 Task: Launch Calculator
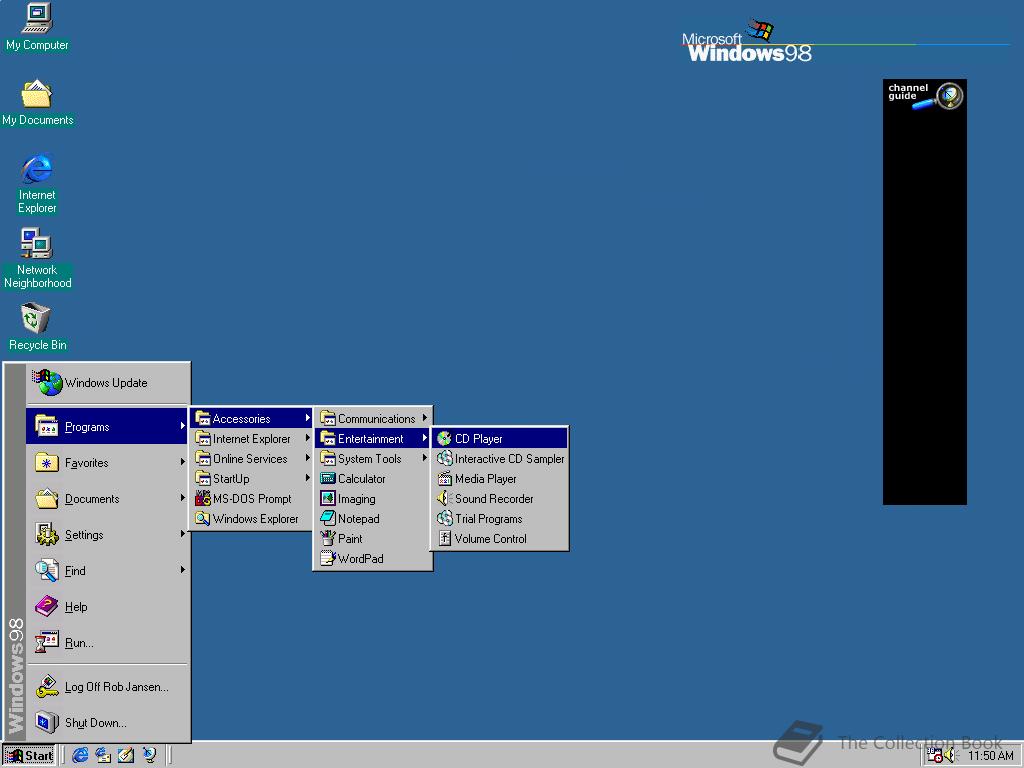373,479
